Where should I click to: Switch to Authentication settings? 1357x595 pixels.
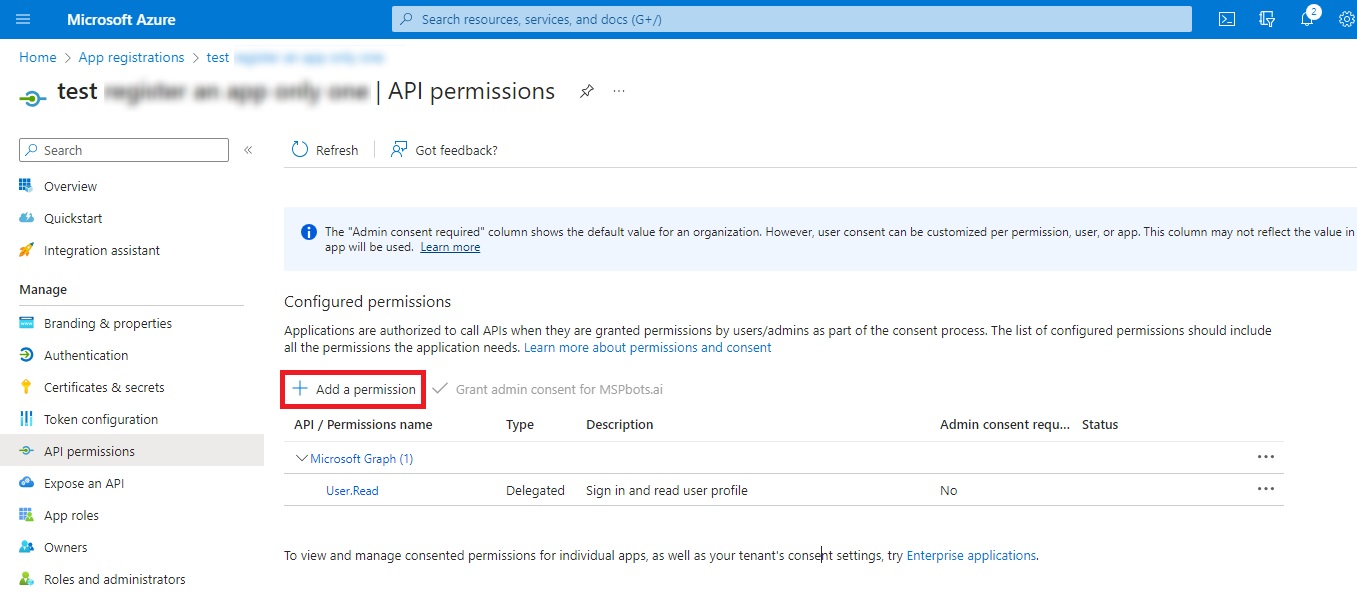tap(84, 355)
